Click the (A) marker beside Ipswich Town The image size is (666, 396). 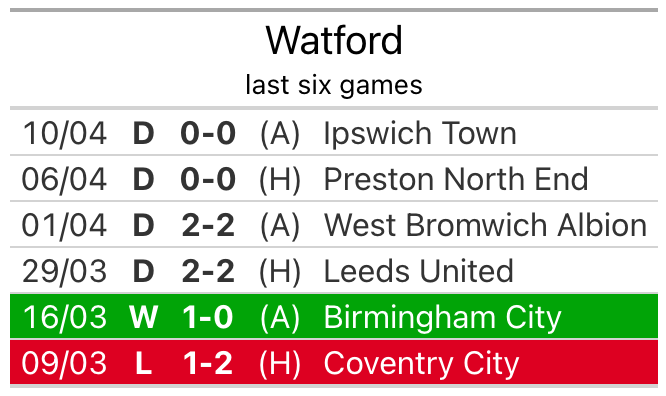[280, 133]
